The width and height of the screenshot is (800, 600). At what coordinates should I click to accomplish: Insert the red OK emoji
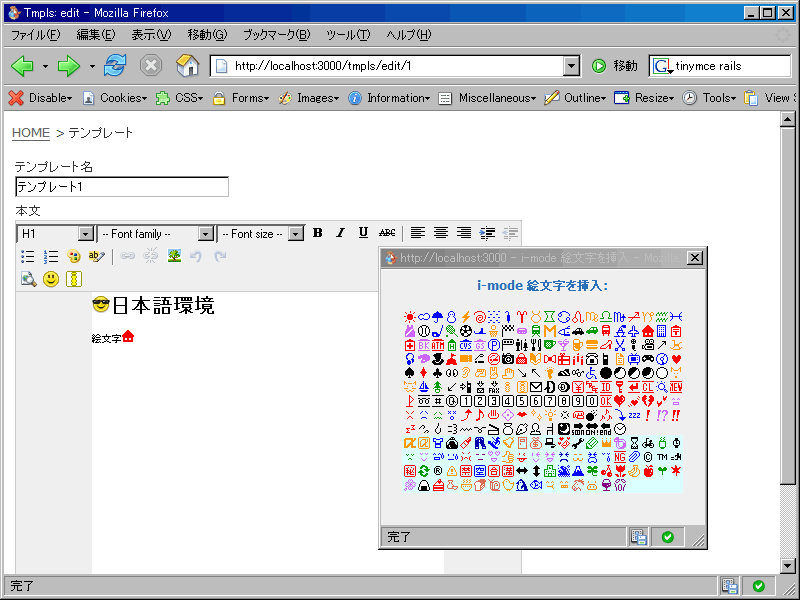606,401
